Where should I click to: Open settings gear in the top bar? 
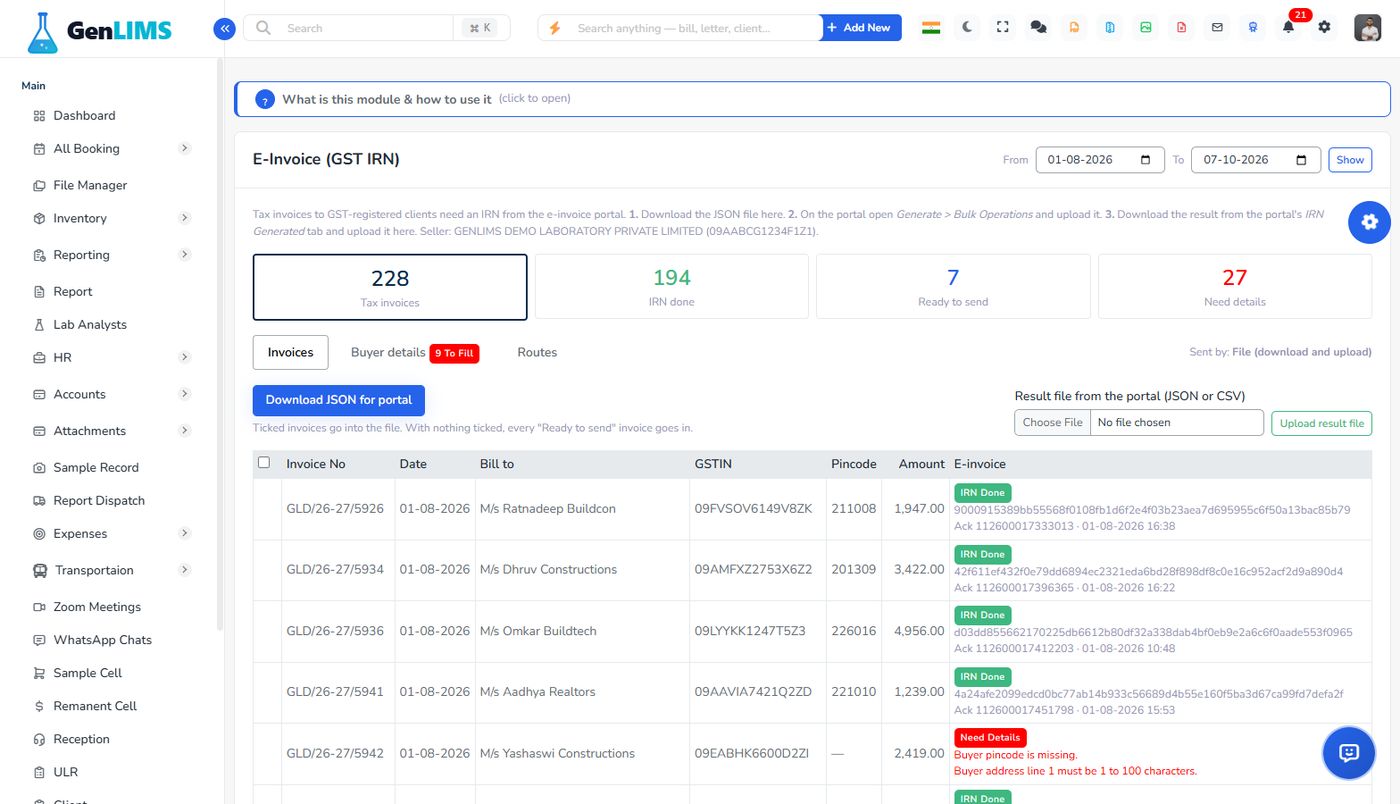[1324, 27]
